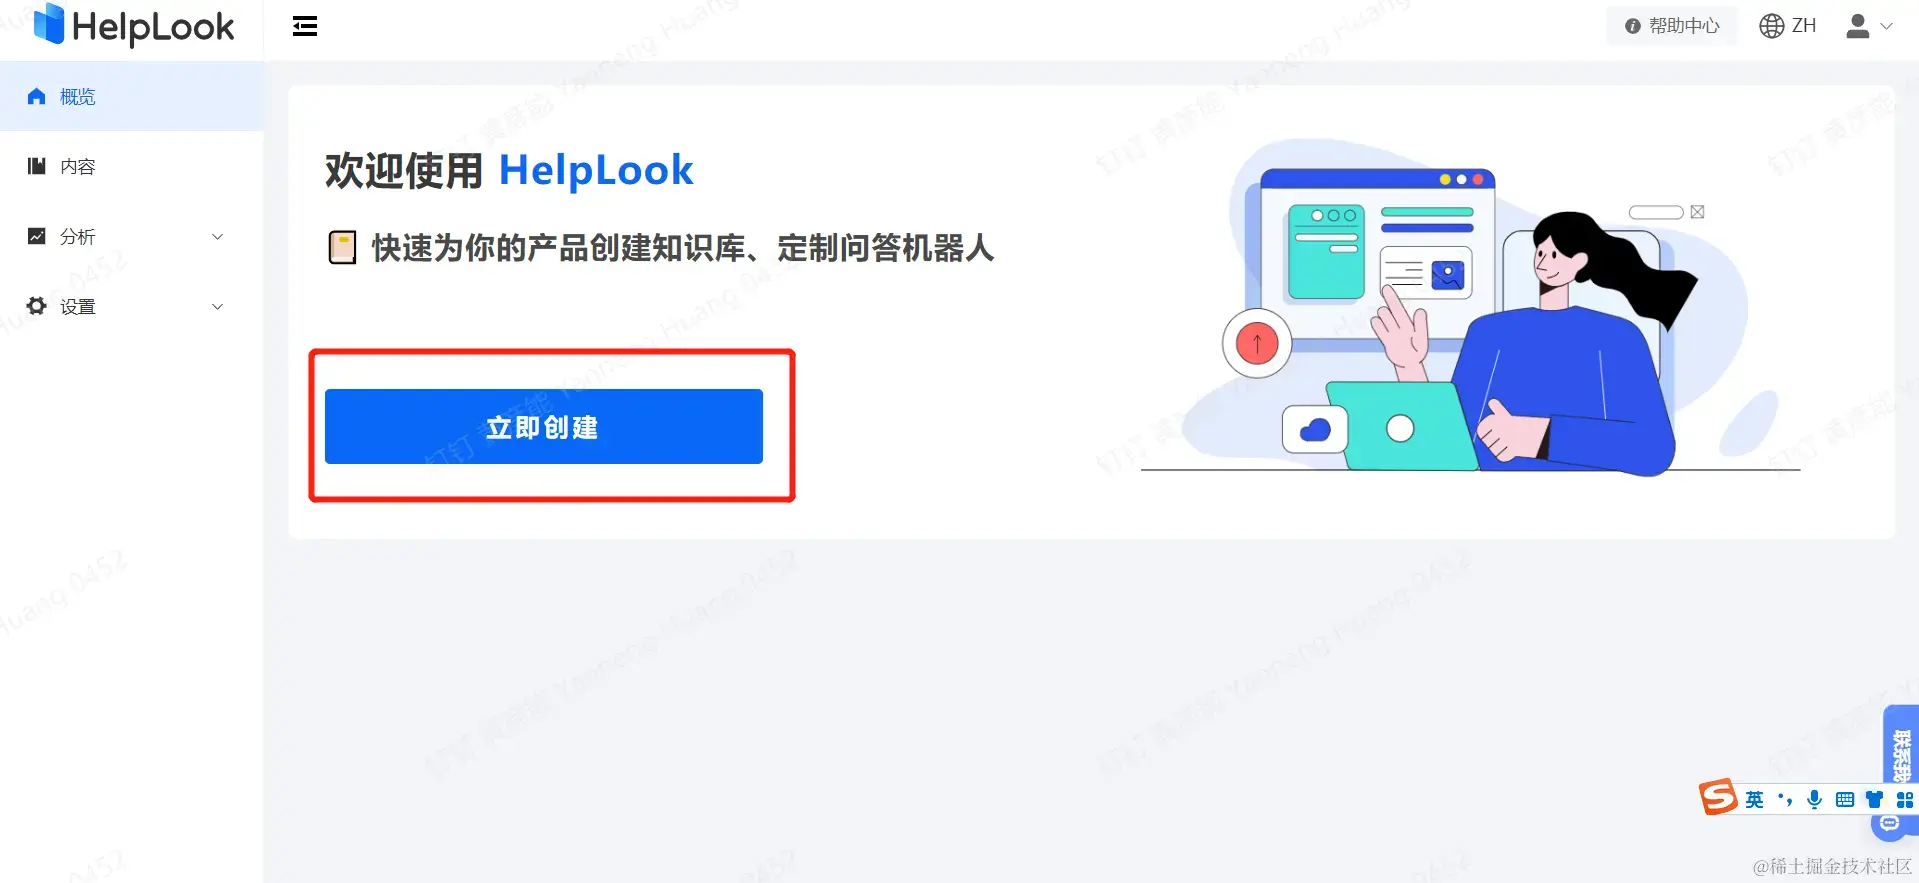
Task: Click the HelpLook logo
Action: pyautogui.click(x=134, y=26)
